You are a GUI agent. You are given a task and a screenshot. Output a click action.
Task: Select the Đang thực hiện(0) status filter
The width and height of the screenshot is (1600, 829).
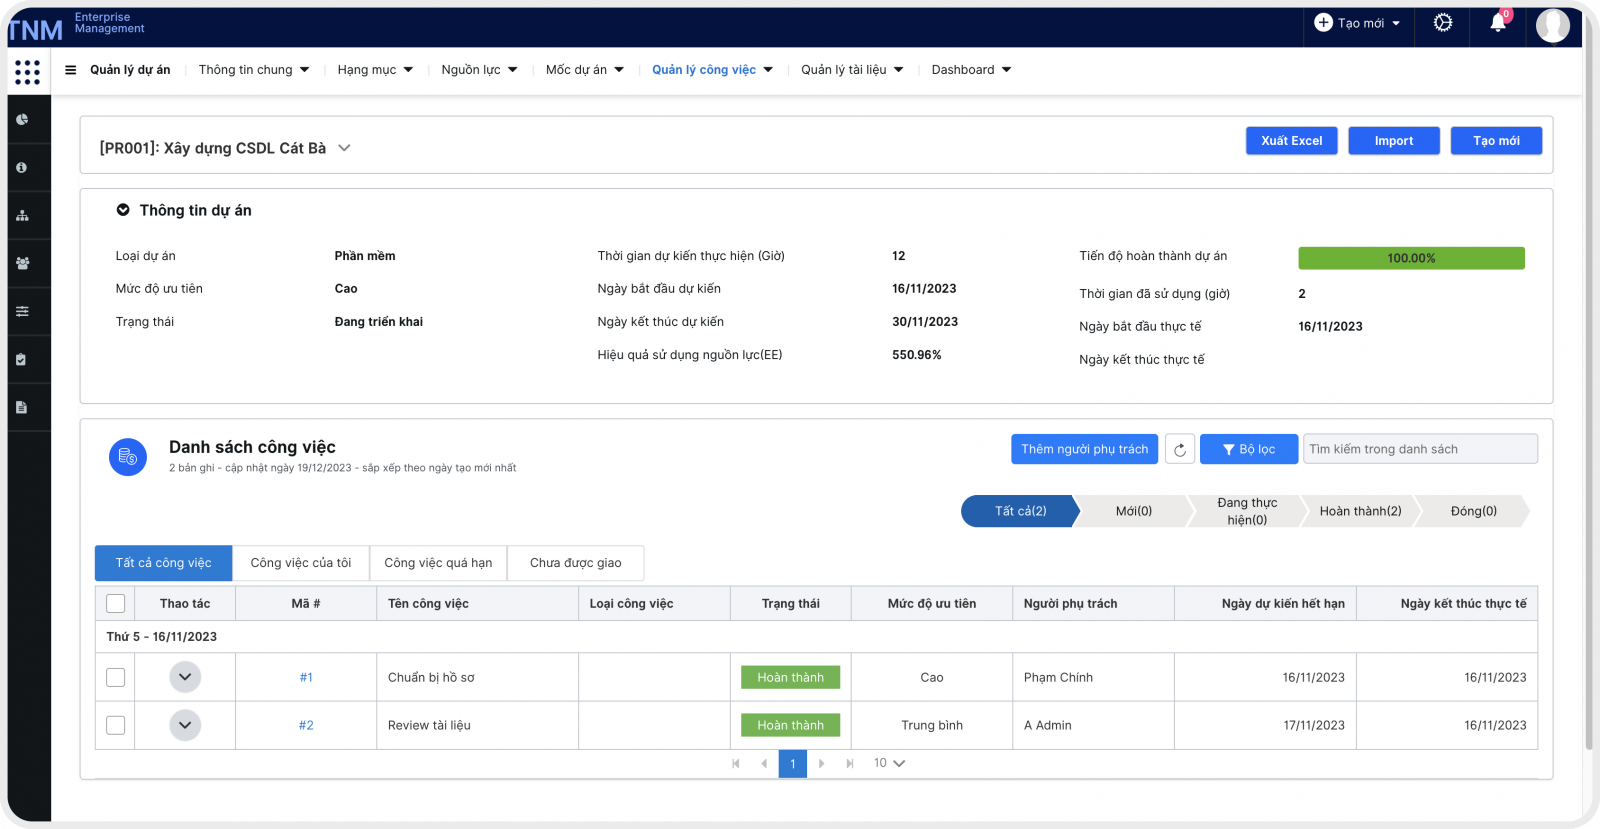pos(1247,511)
